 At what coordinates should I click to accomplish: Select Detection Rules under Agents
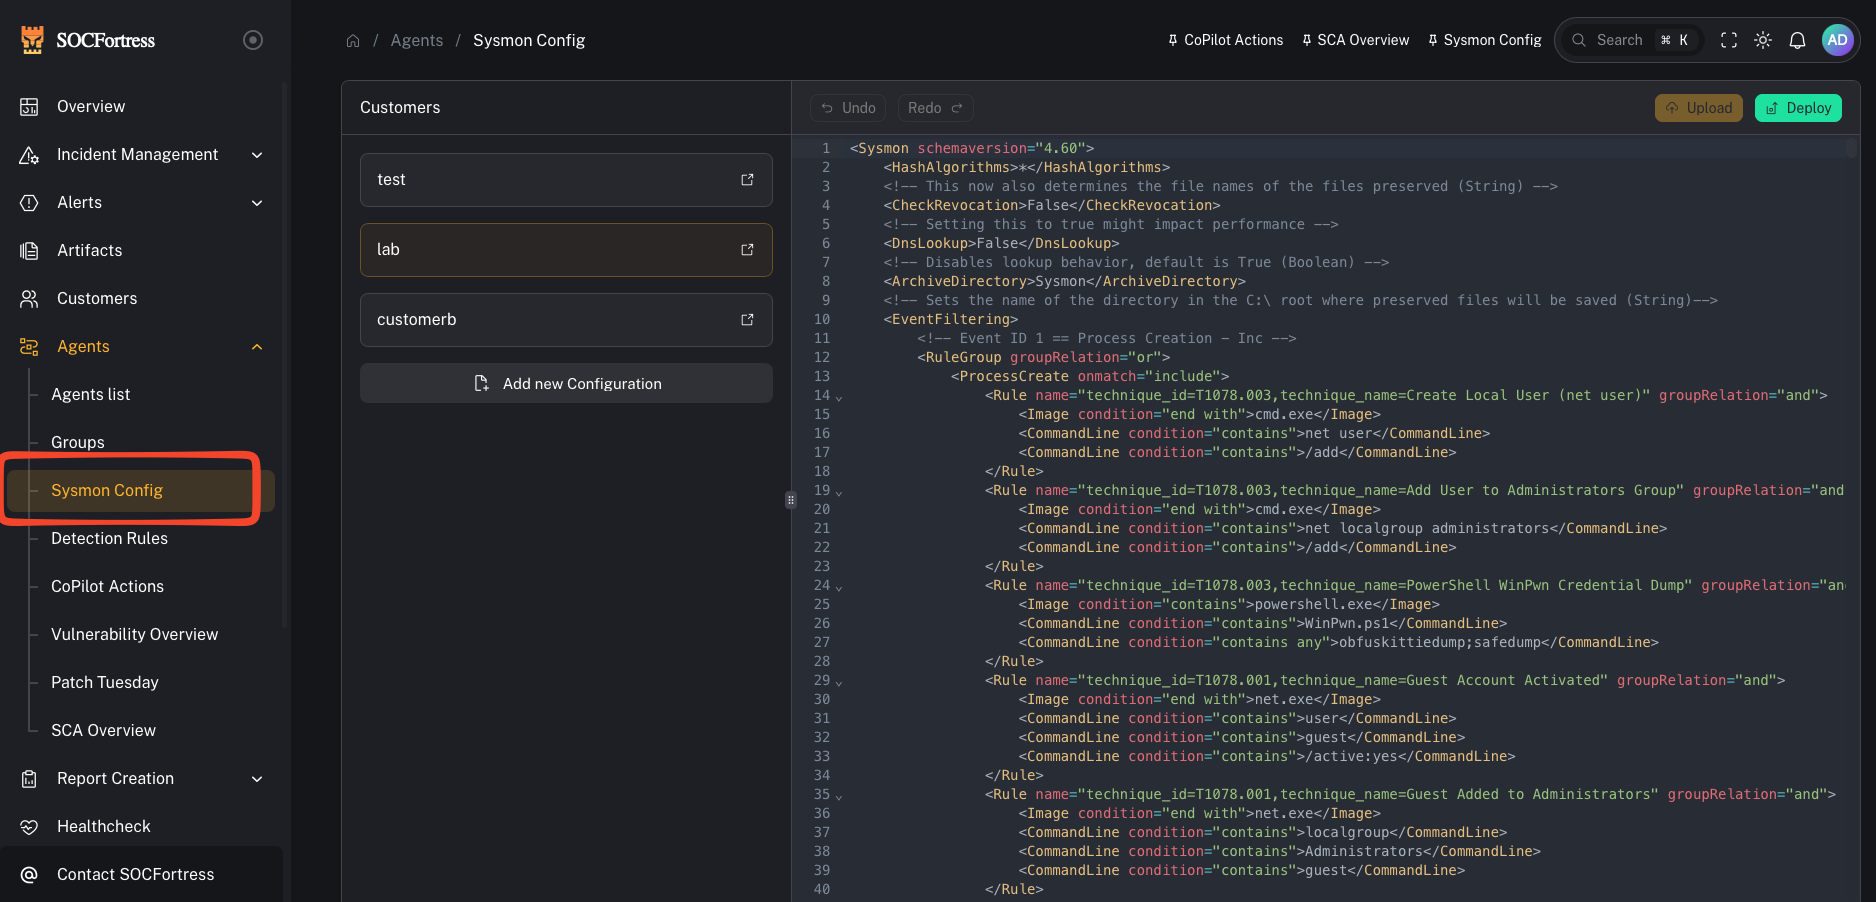[109, 538]
